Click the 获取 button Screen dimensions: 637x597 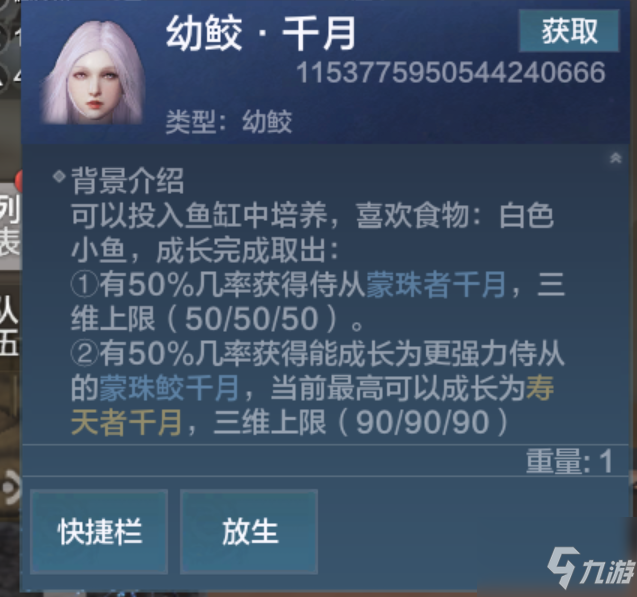pos(569,31)
